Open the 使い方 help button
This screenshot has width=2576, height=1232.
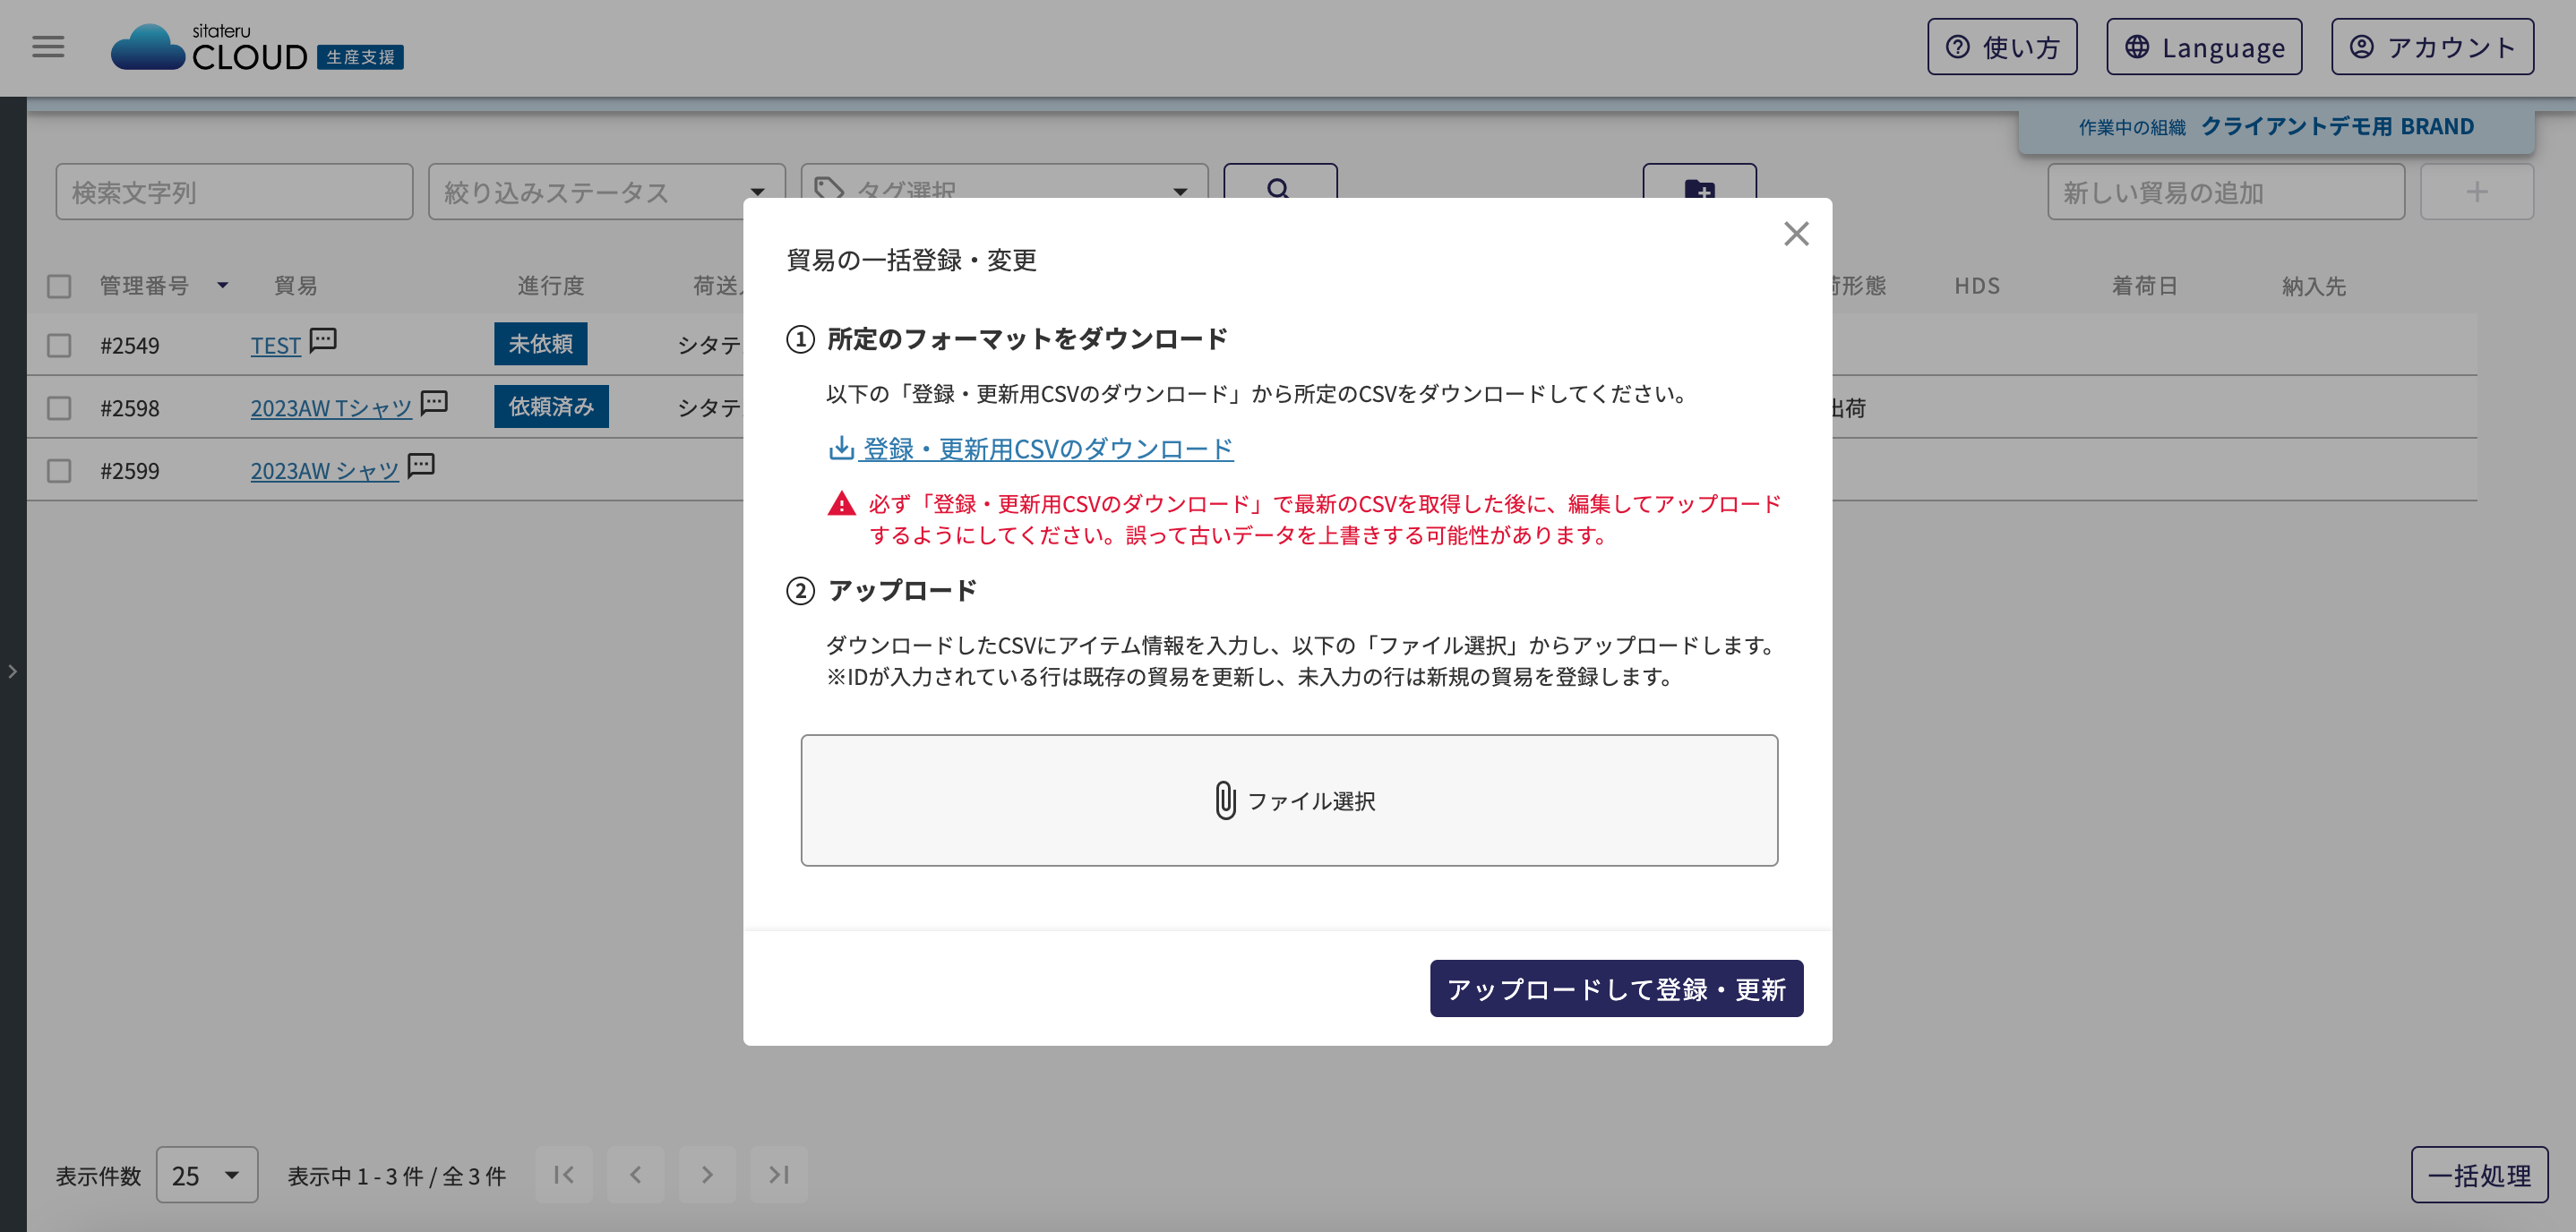(2002, 47)
